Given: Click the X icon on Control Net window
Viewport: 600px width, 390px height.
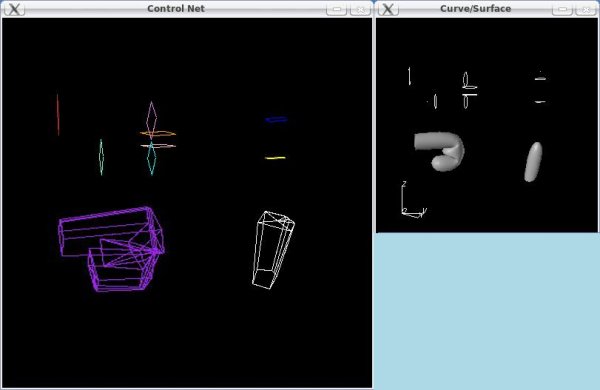Looking at the screenshot, I should [14, 9].
